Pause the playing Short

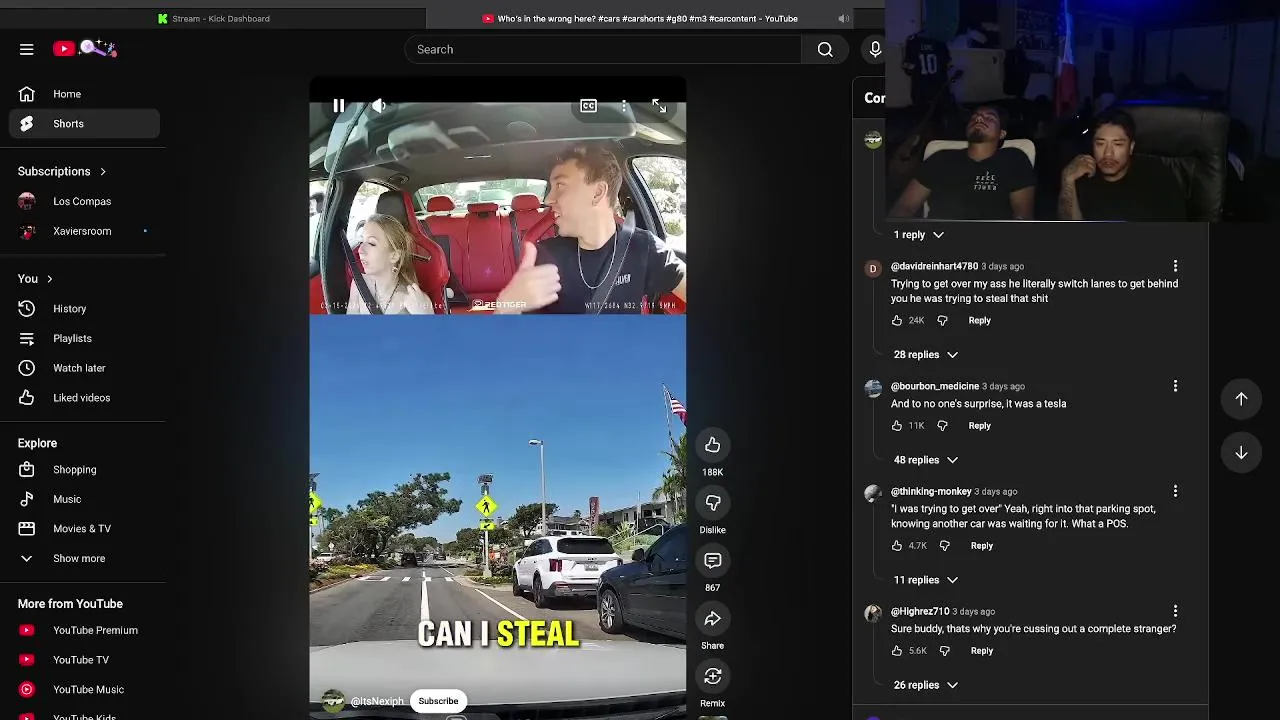(x=339, y=106)
